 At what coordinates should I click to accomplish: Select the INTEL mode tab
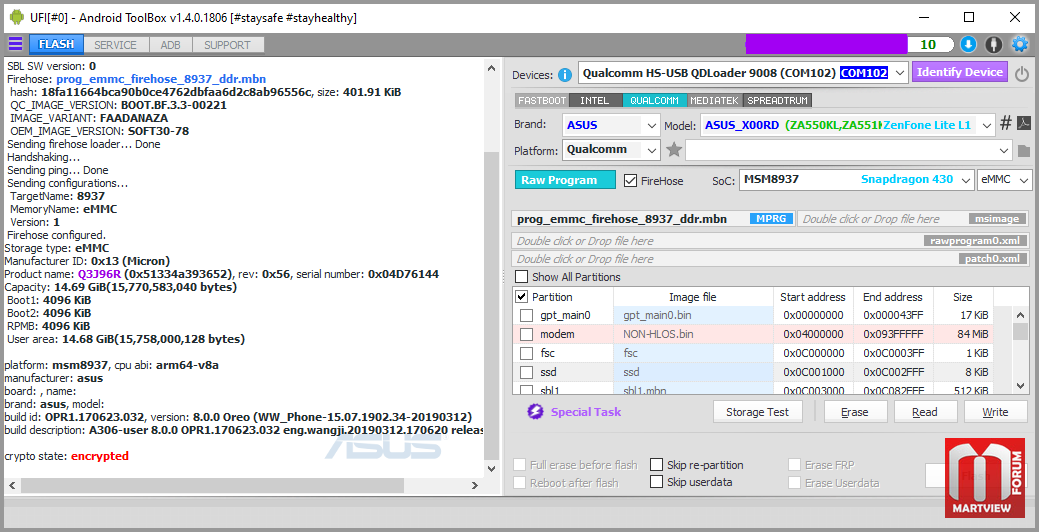click(594, 101)
